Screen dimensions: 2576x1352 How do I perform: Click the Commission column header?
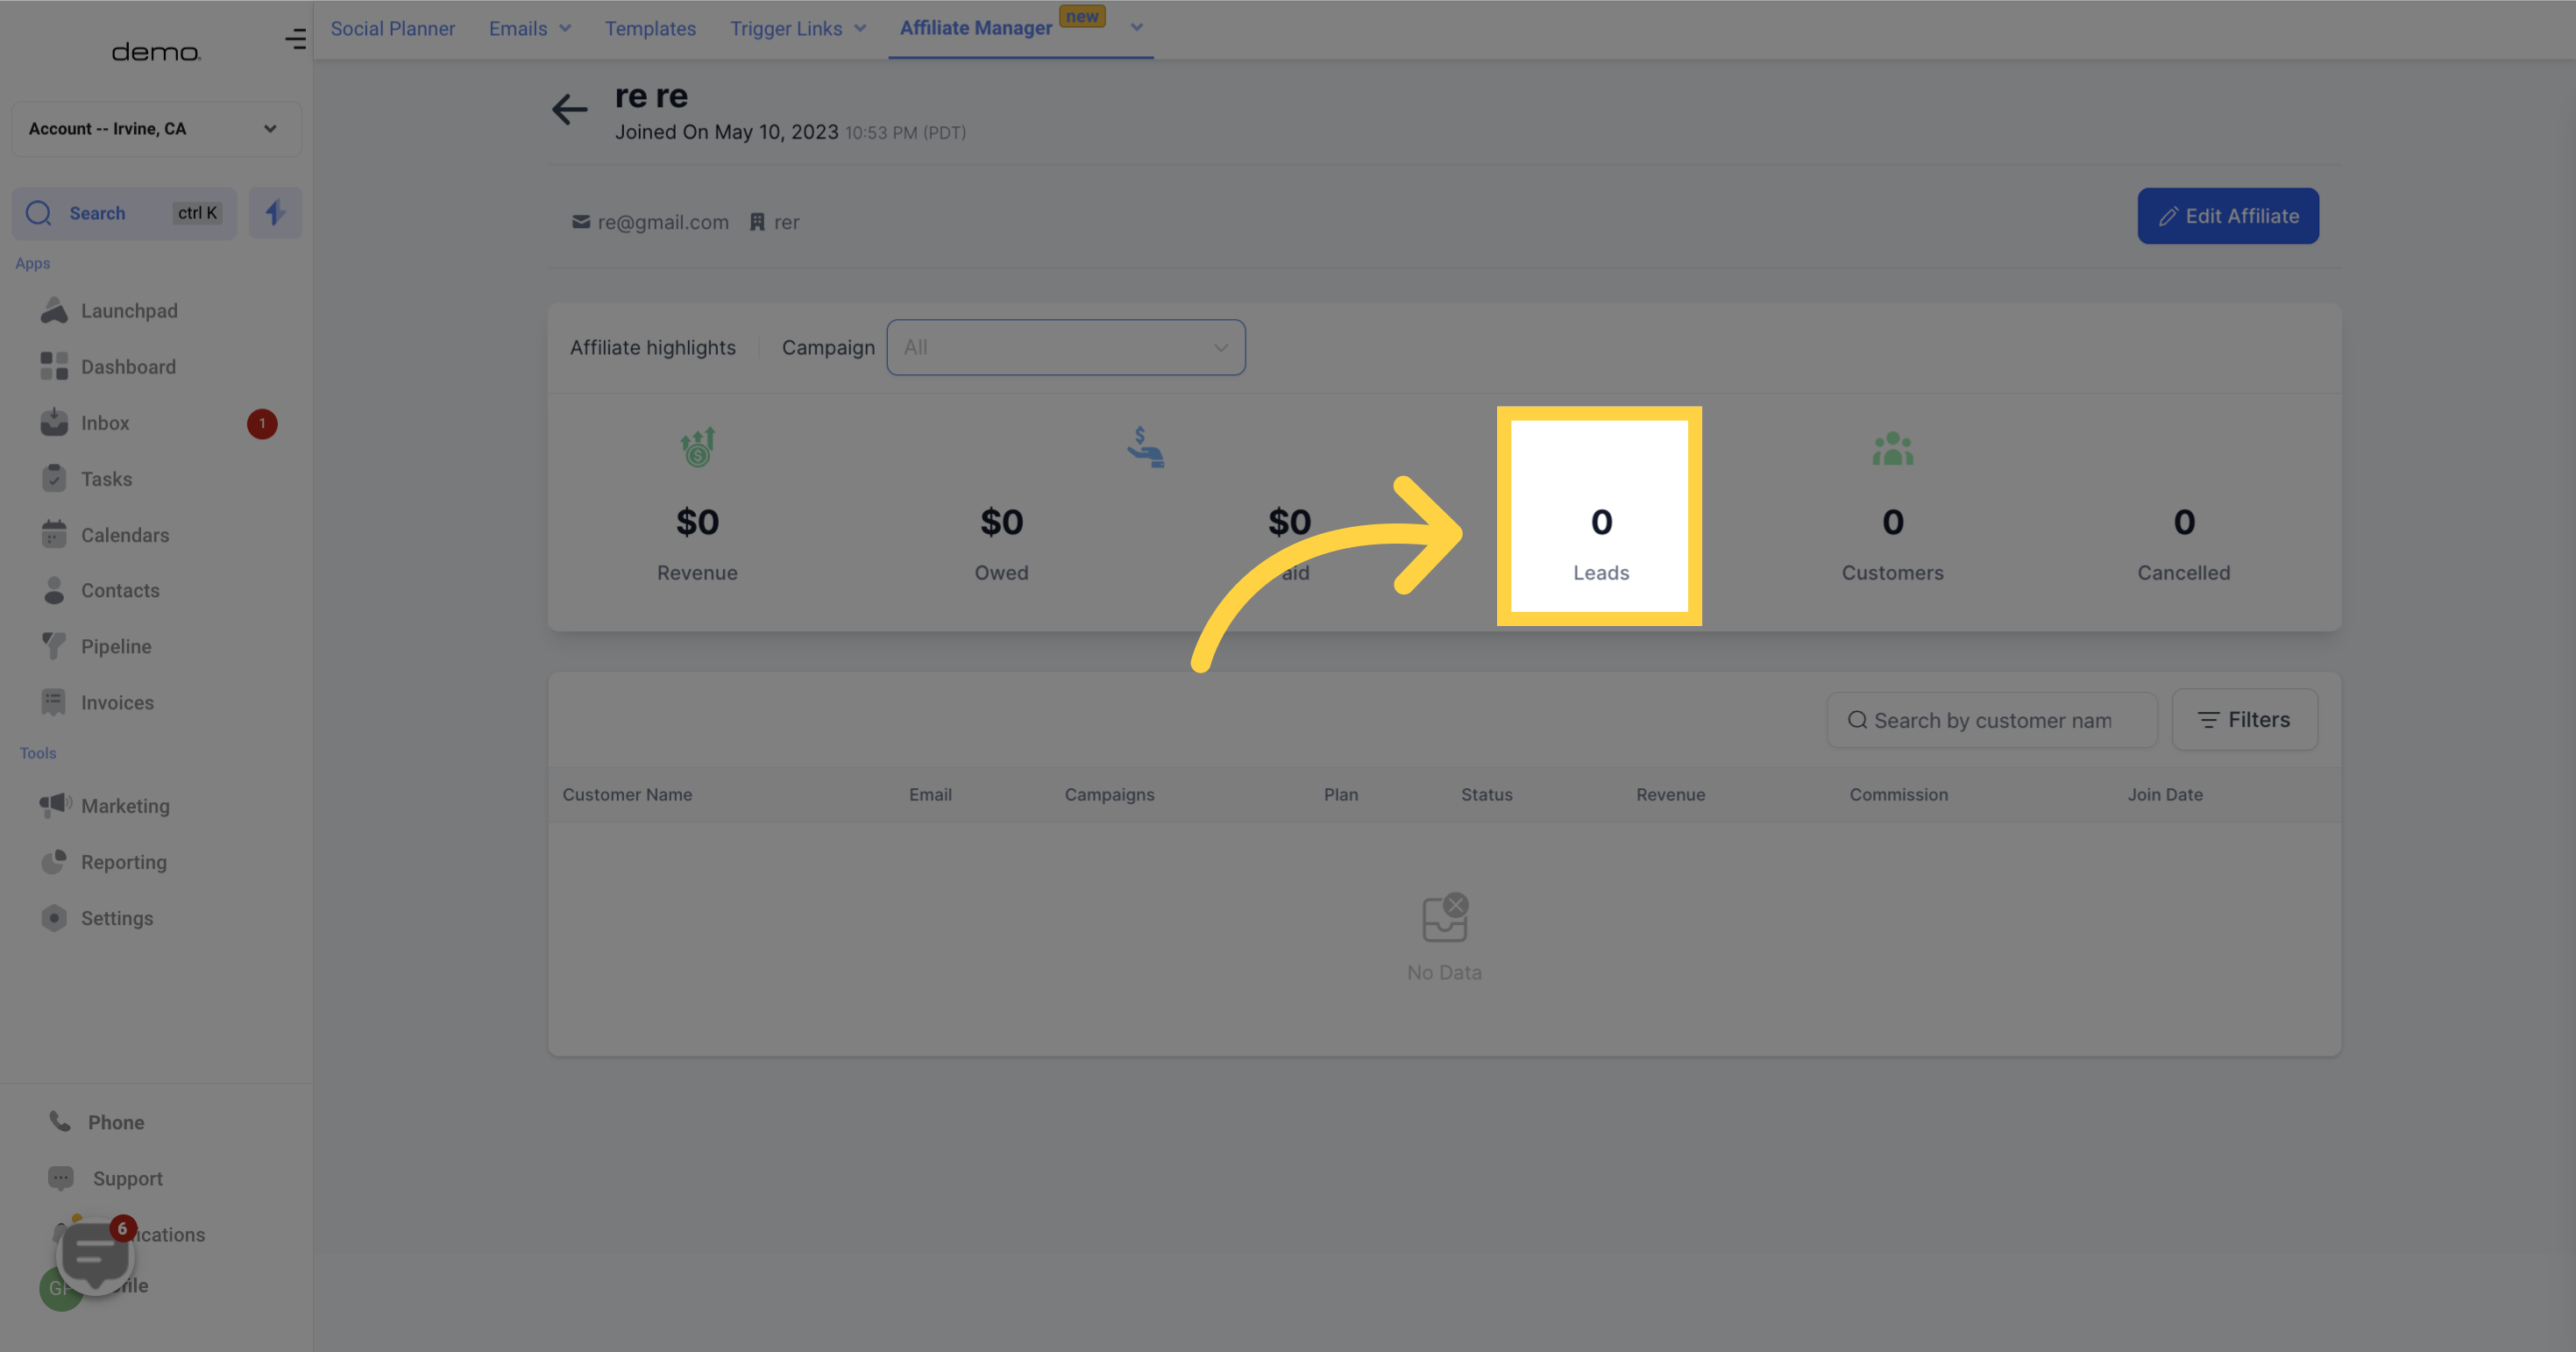point(1899,795)
